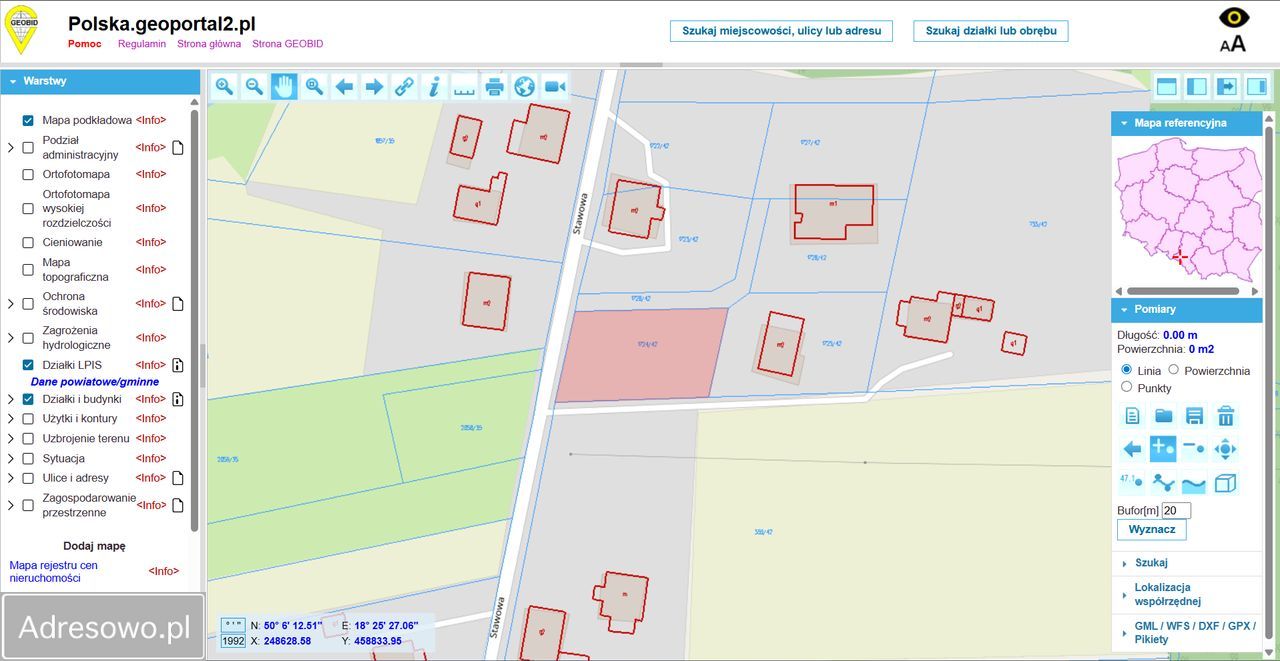Image resolution: width=1280 pixels, height=661 pixels.
Task: Activate the pan hand tool
Action: [x=284, y=87]
